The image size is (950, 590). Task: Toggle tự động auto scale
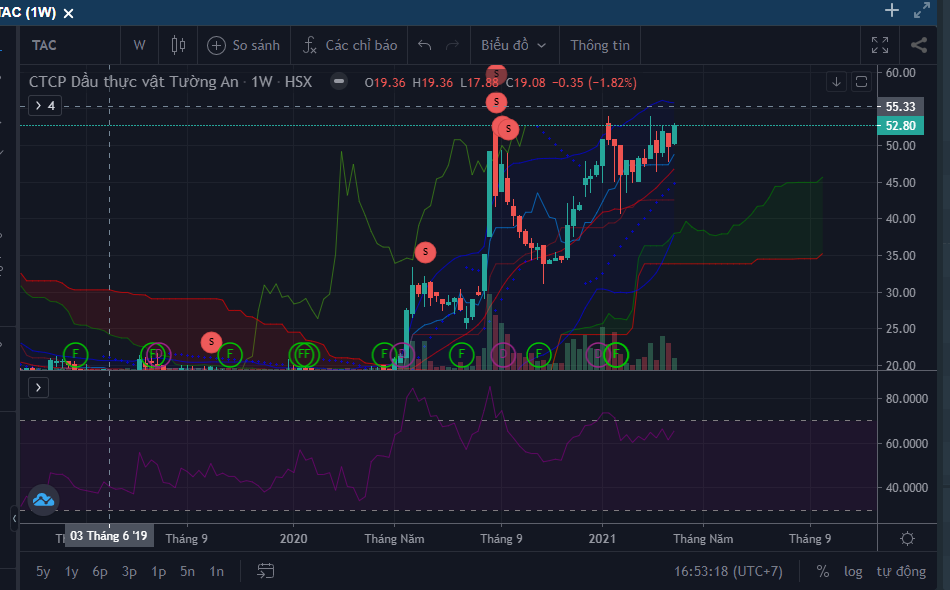[901, 571]
